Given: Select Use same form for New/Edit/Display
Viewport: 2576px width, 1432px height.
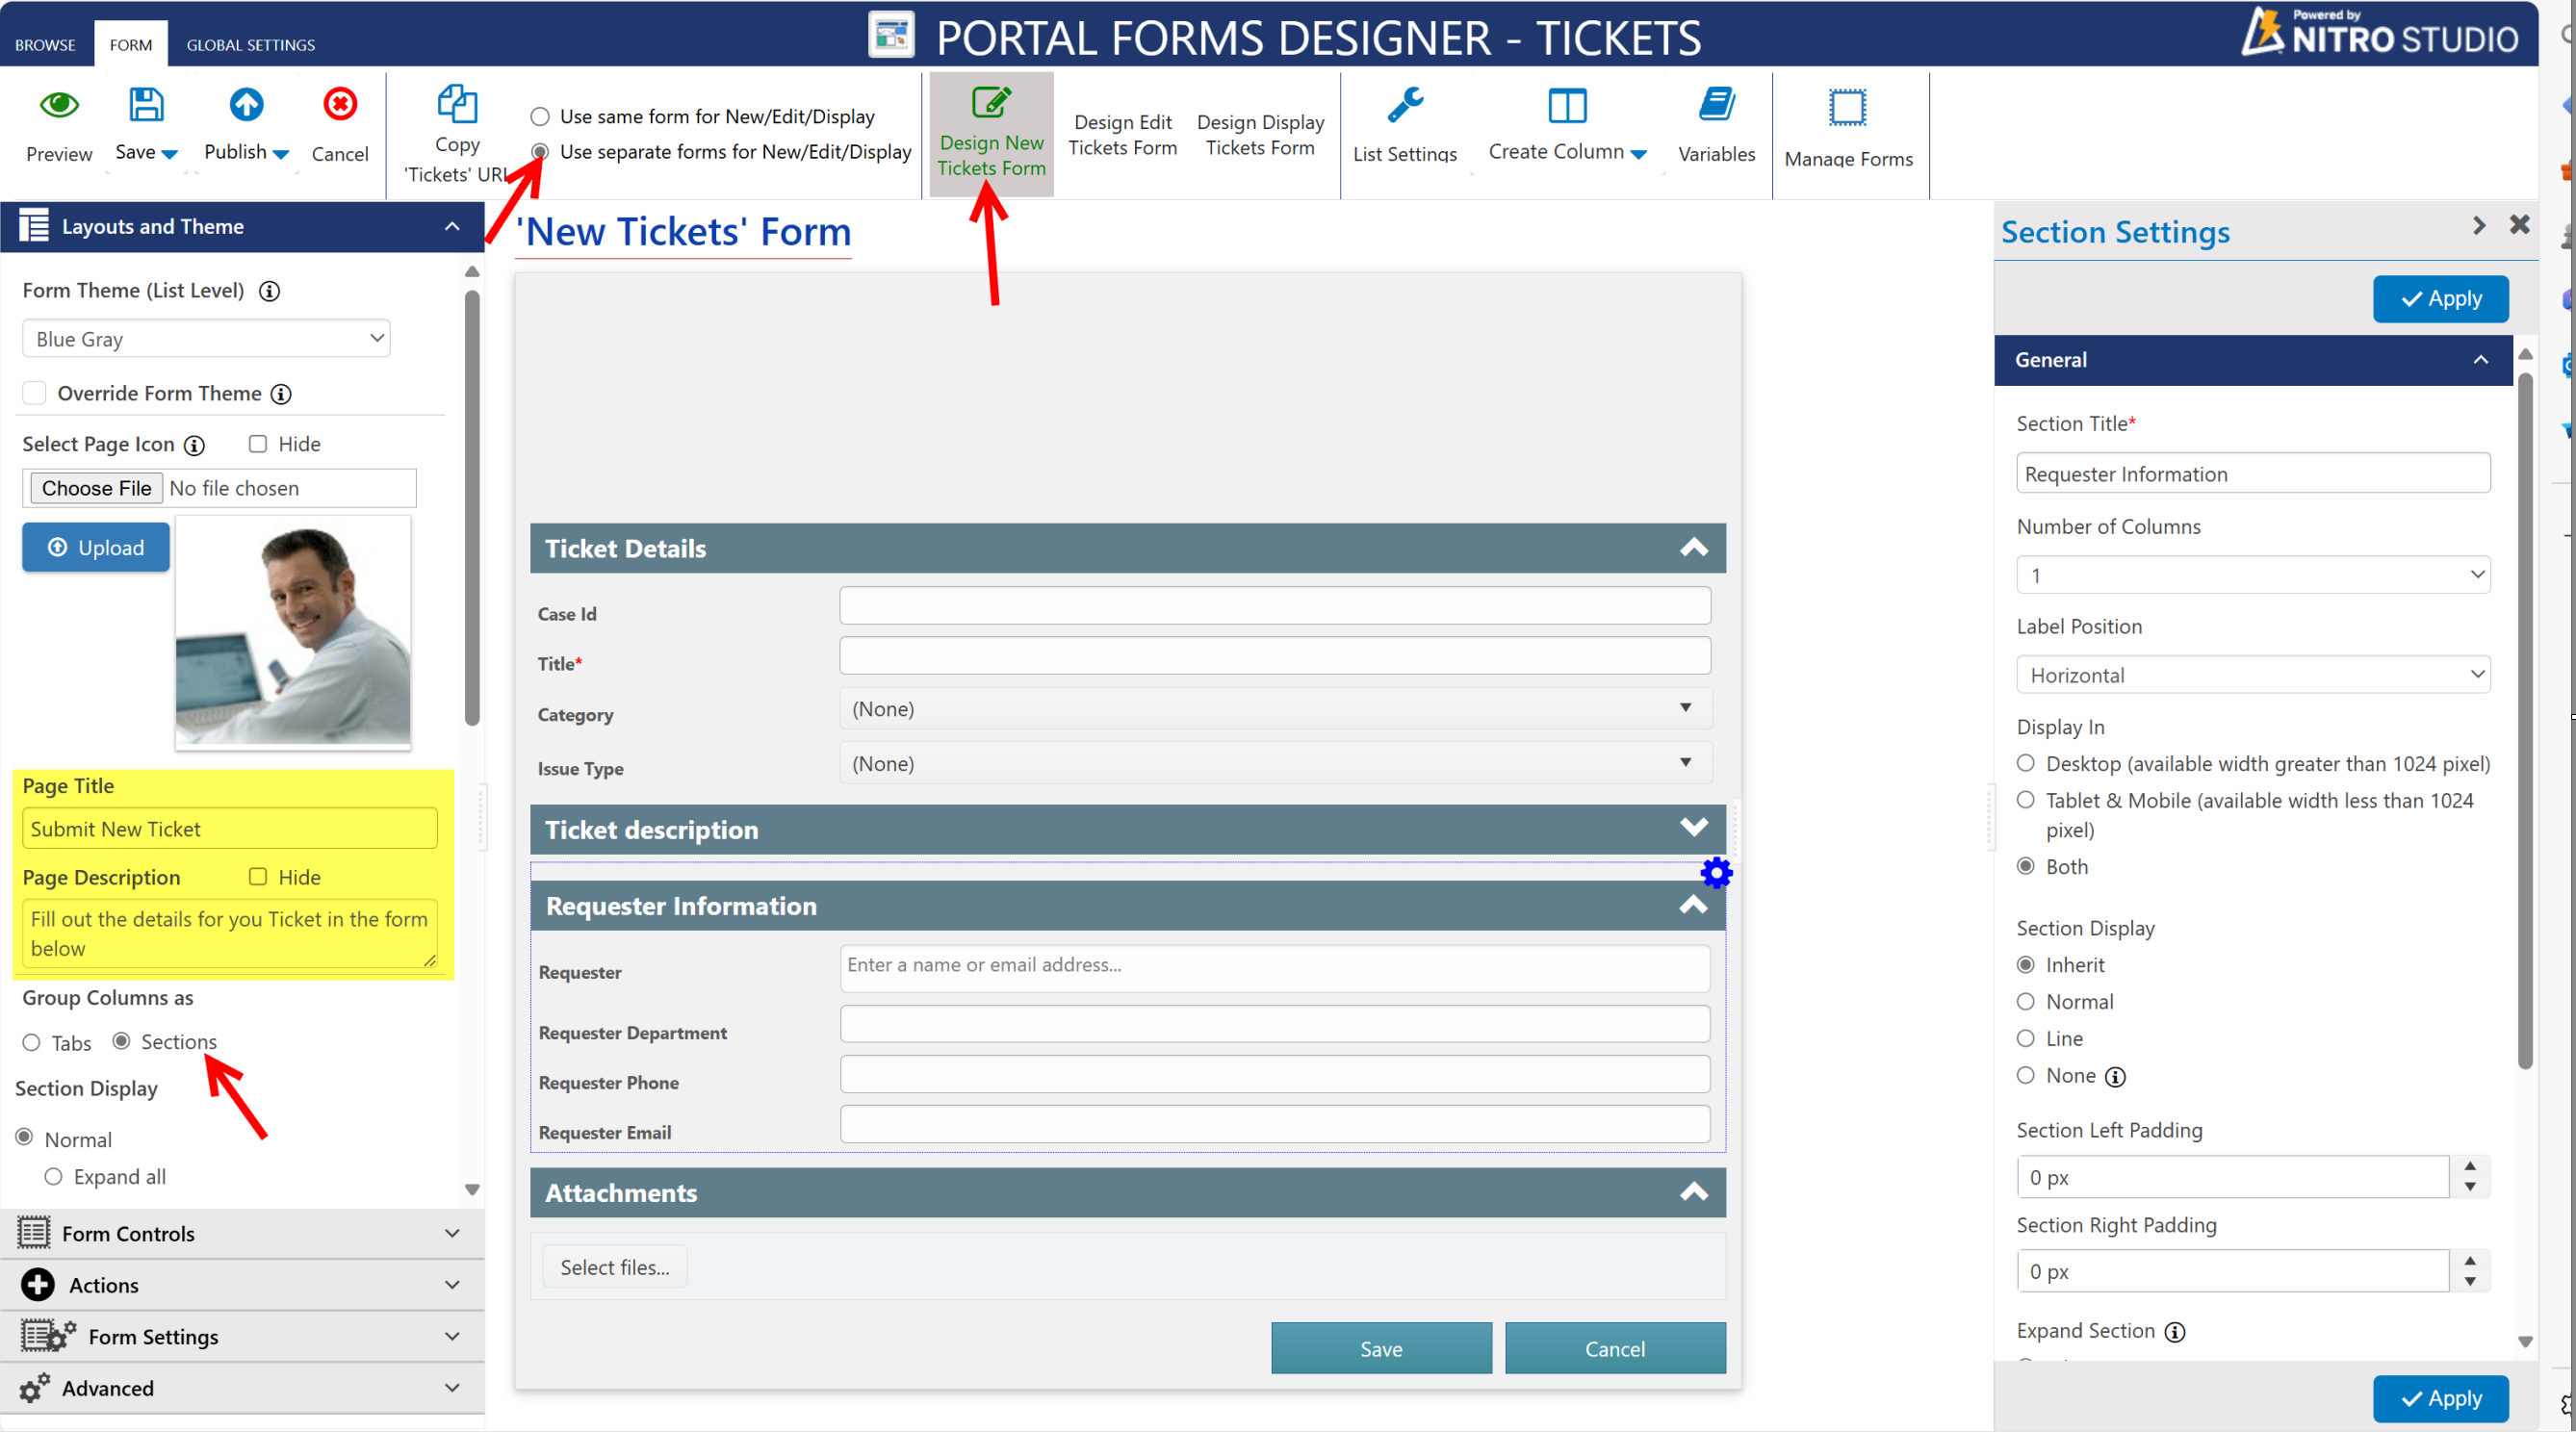Looking at the screenshot, I should pyautogui.click(x=541, y=116).
